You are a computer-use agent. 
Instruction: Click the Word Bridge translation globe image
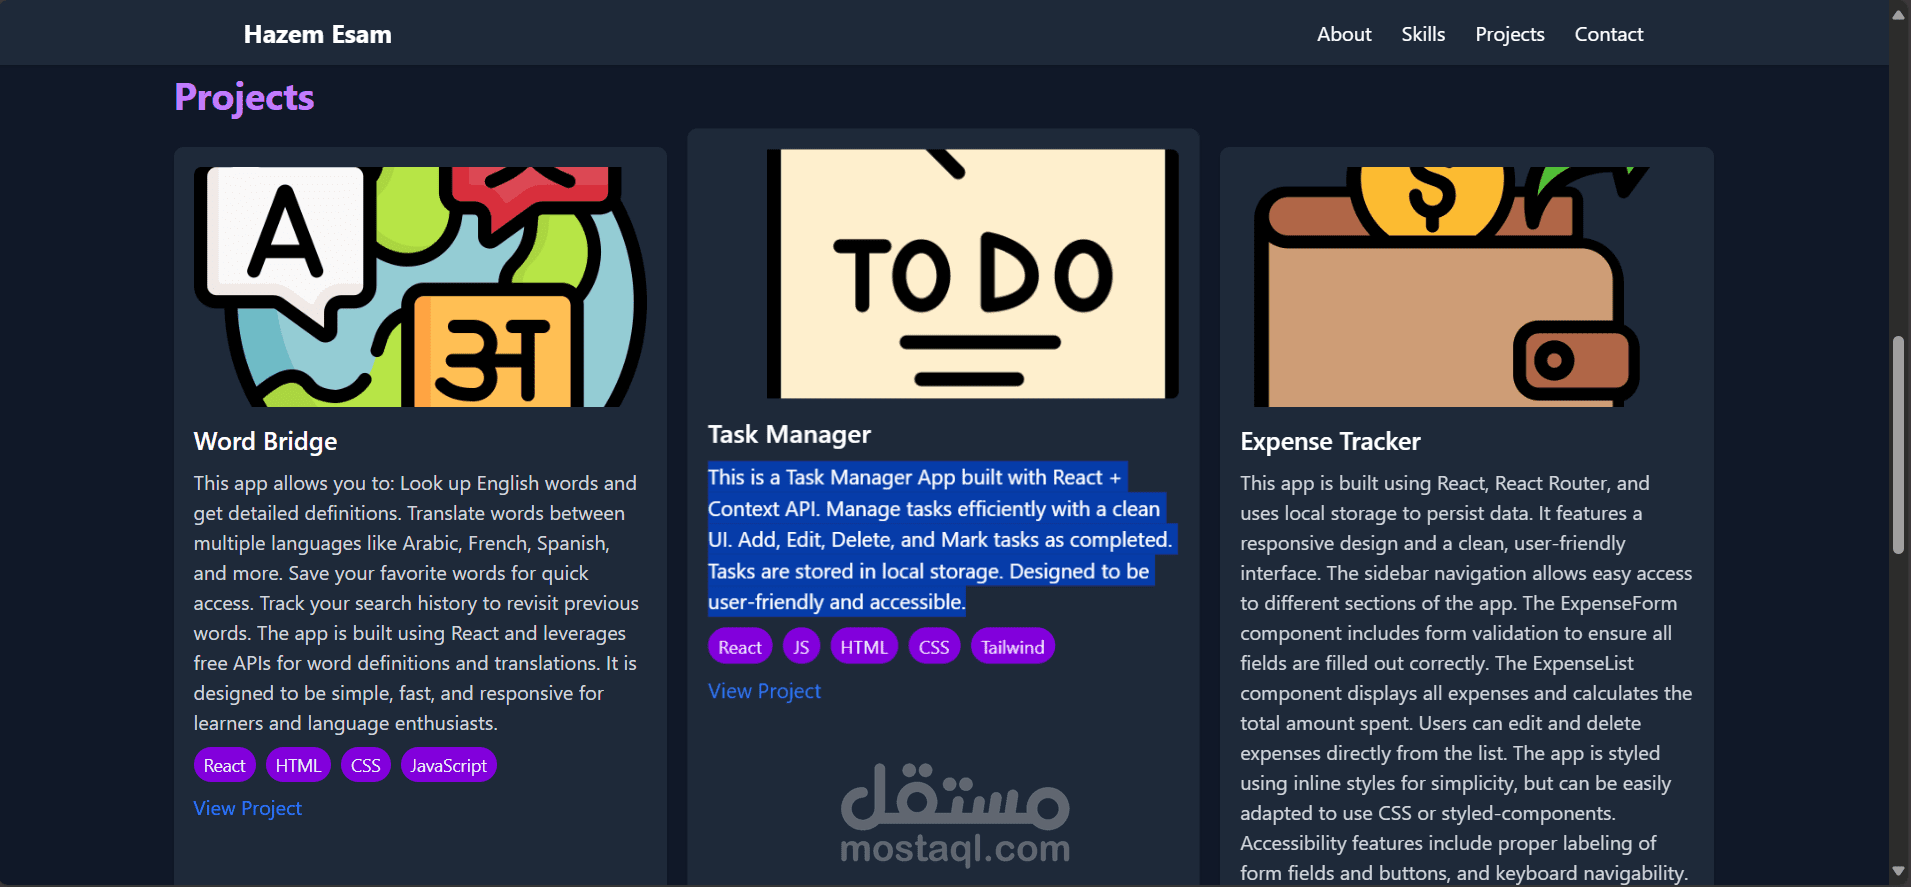420,287
